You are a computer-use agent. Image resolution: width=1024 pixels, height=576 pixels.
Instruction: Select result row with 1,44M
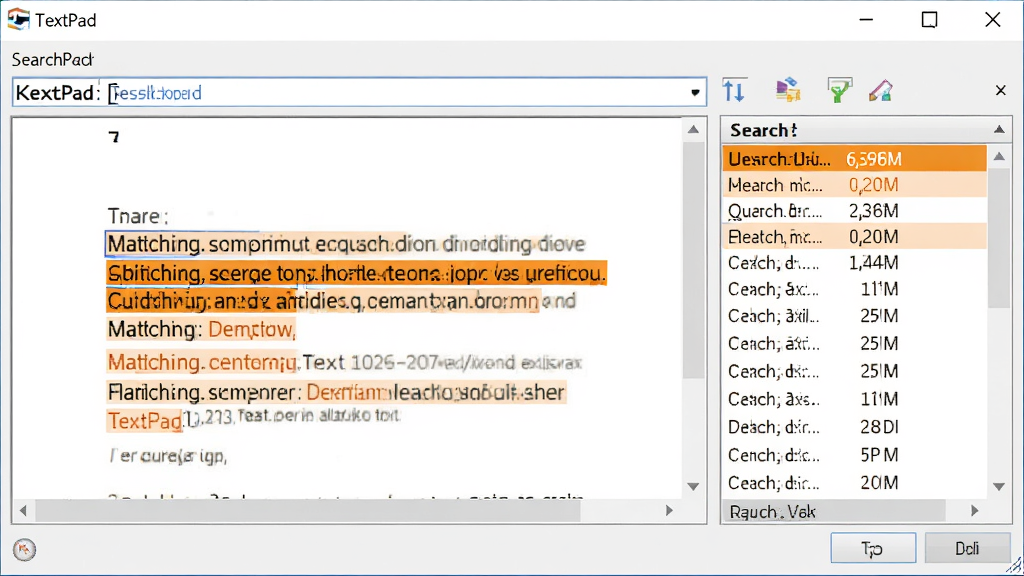click(x=854, y=263)
